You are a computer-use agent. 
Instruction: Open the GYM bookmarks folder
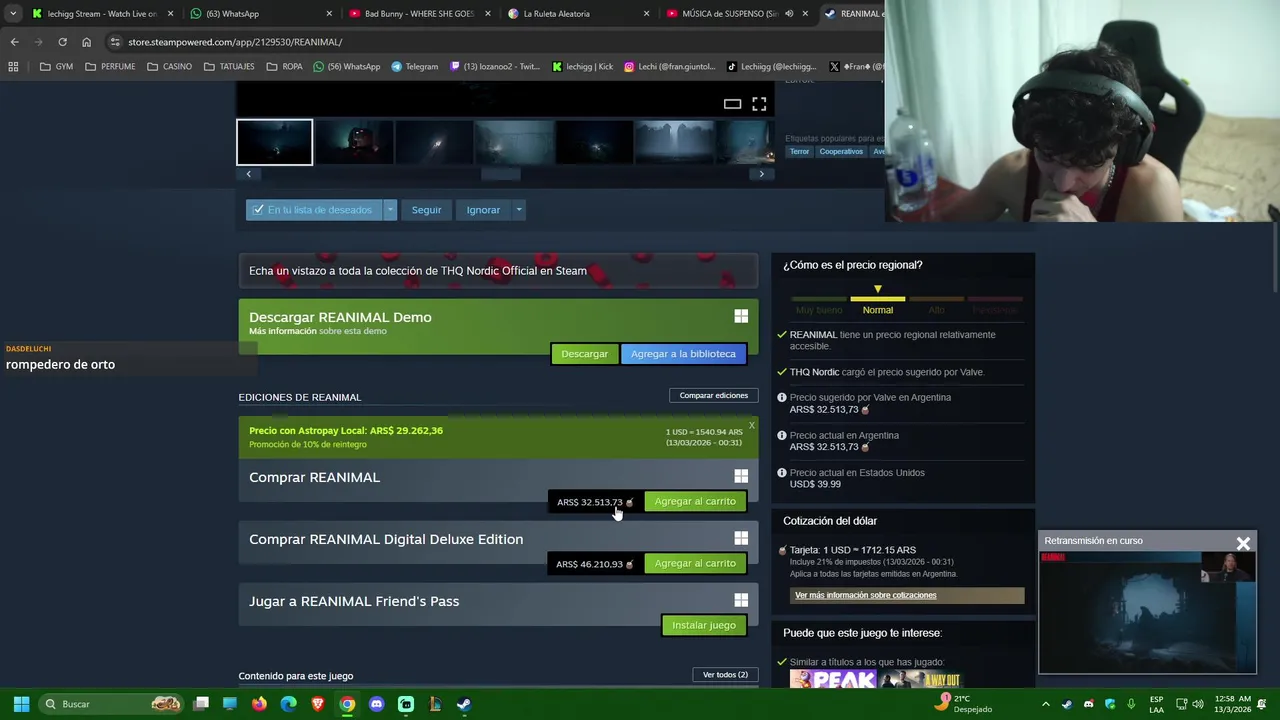[56, 67]
